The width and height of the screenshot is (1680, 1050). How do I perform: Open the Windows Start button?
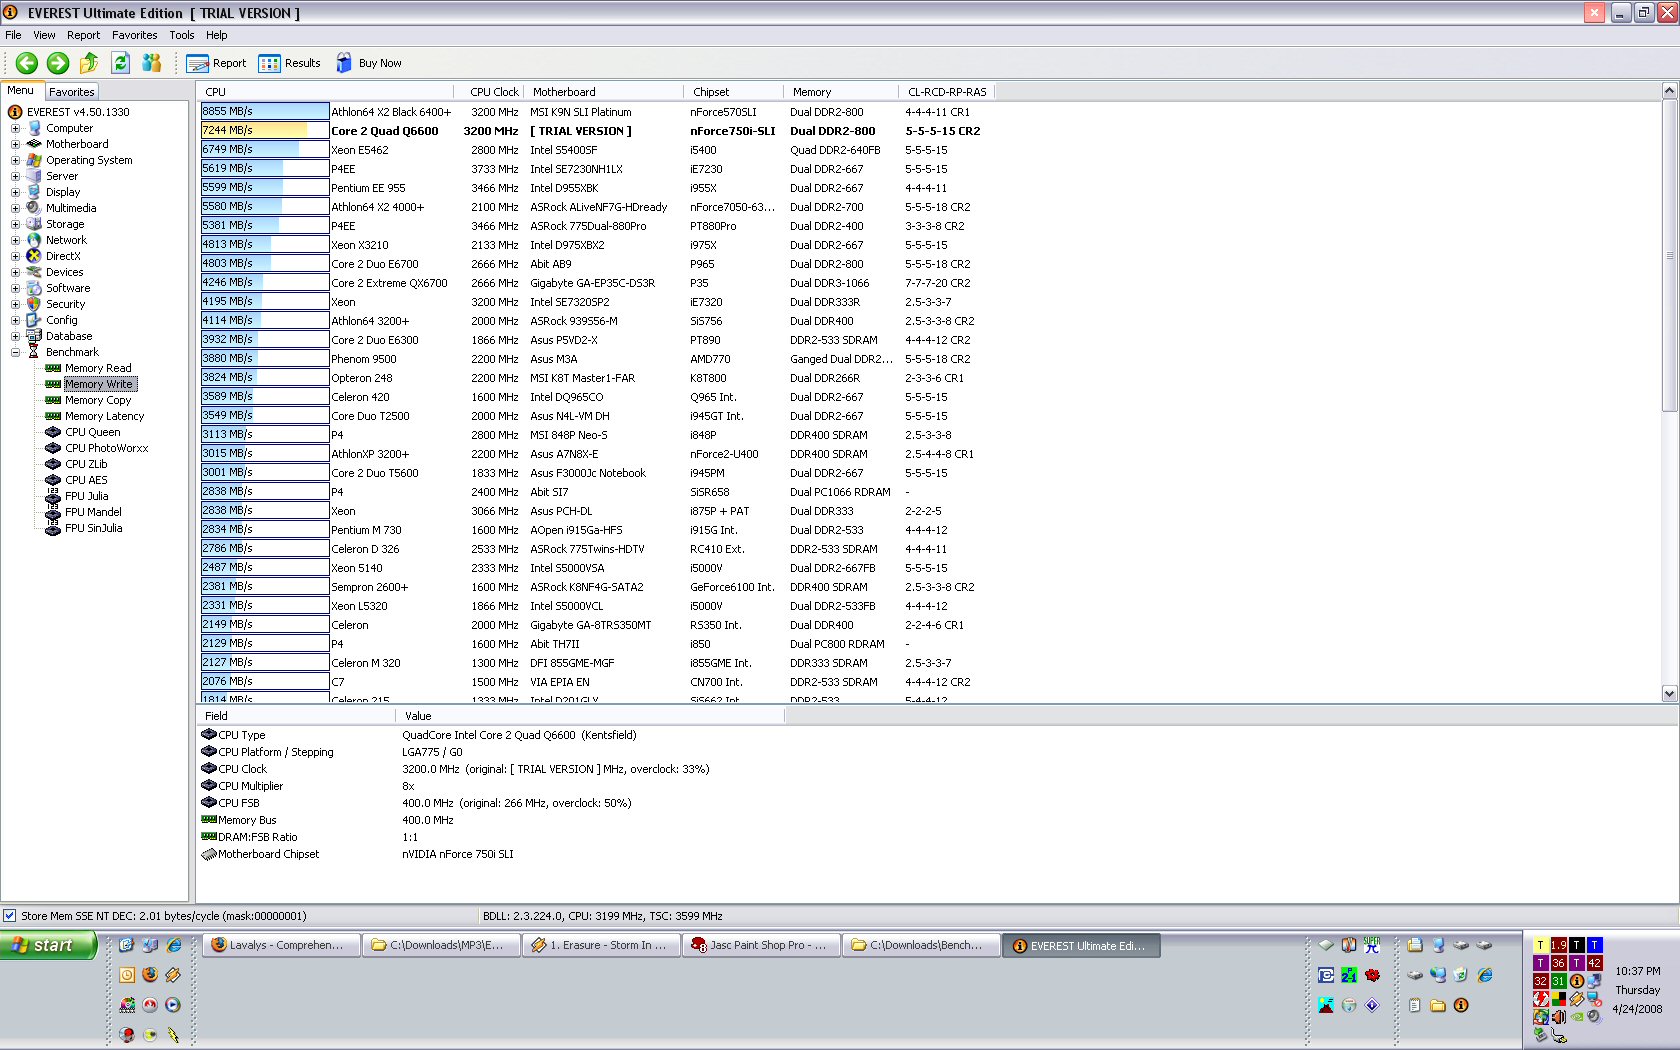pos(48,945)
